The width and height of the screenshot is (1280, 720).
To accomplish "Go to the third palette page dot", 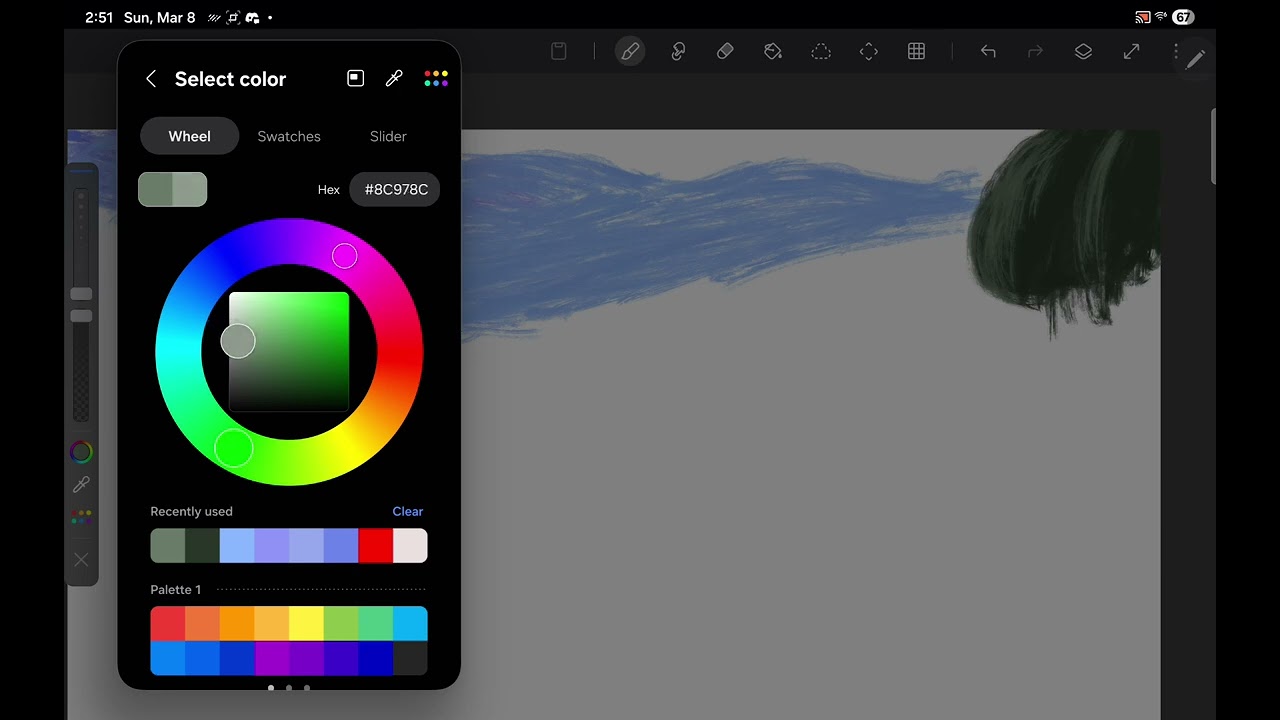I will (x=307, y=687).
